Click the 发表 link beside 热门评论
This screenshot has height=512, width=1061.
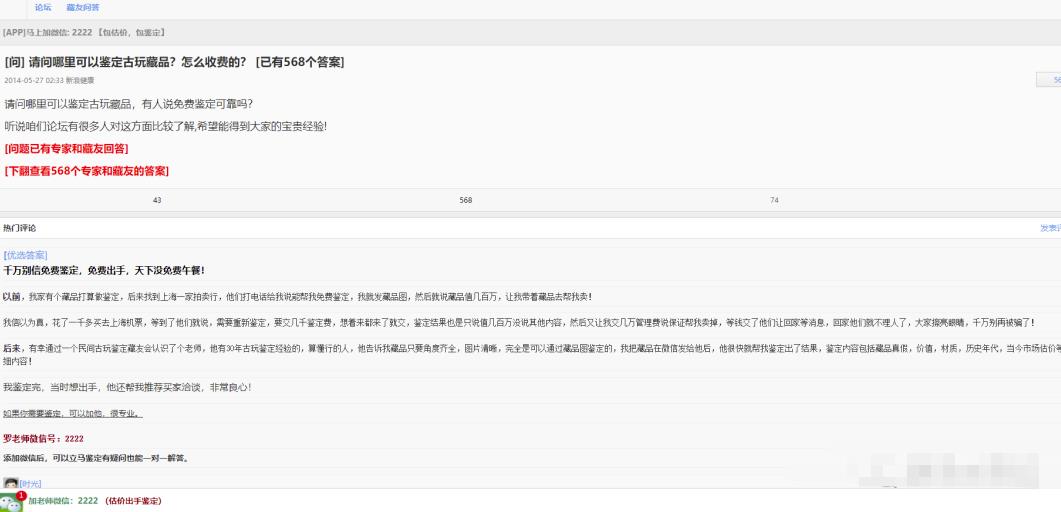(x=1049, y=229)
